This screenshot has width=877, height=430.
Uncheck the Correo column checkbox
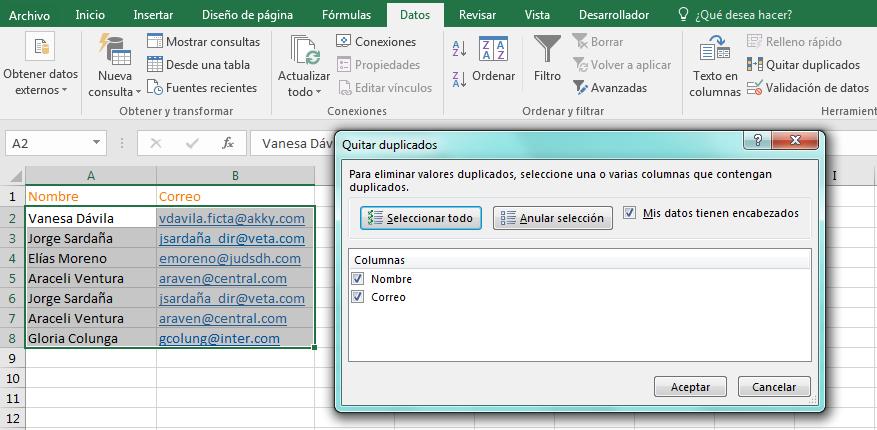click(358, 297)
